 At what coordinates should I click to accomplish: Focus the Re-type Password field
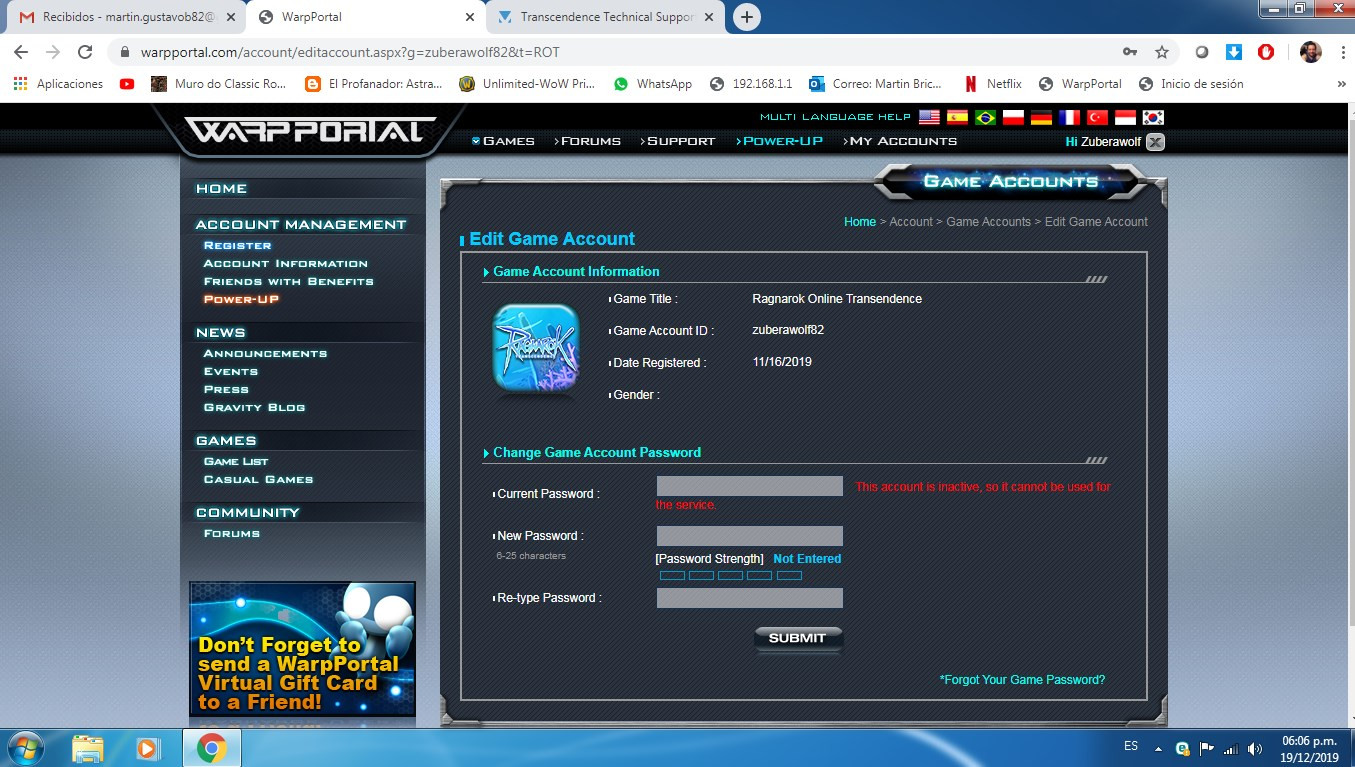[x=750, y=598]
